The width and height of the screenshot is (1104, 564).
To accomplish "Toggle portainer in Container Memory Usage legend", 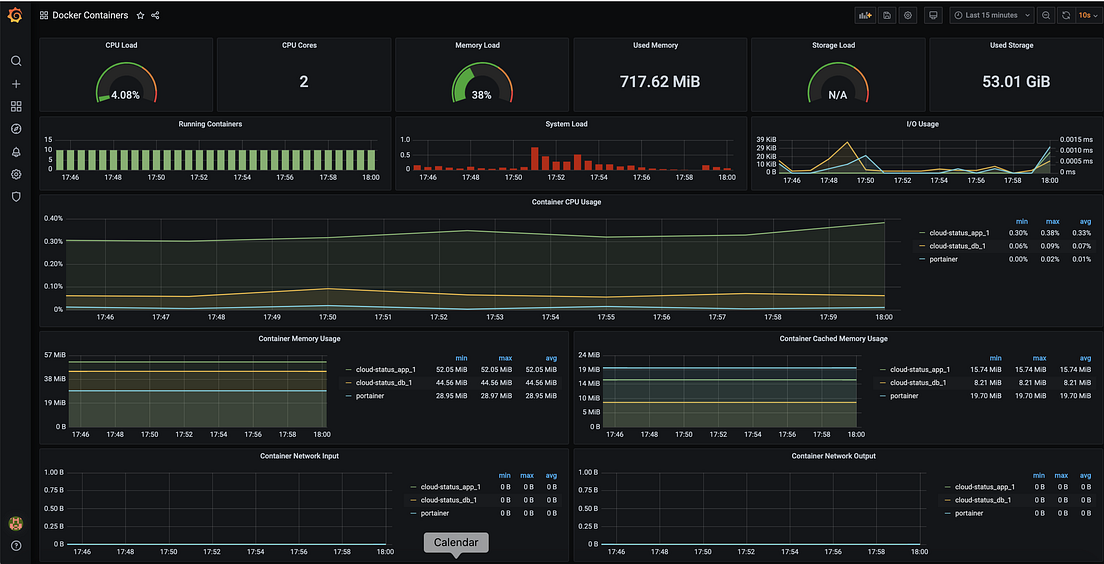I will [x=370, y=396].
